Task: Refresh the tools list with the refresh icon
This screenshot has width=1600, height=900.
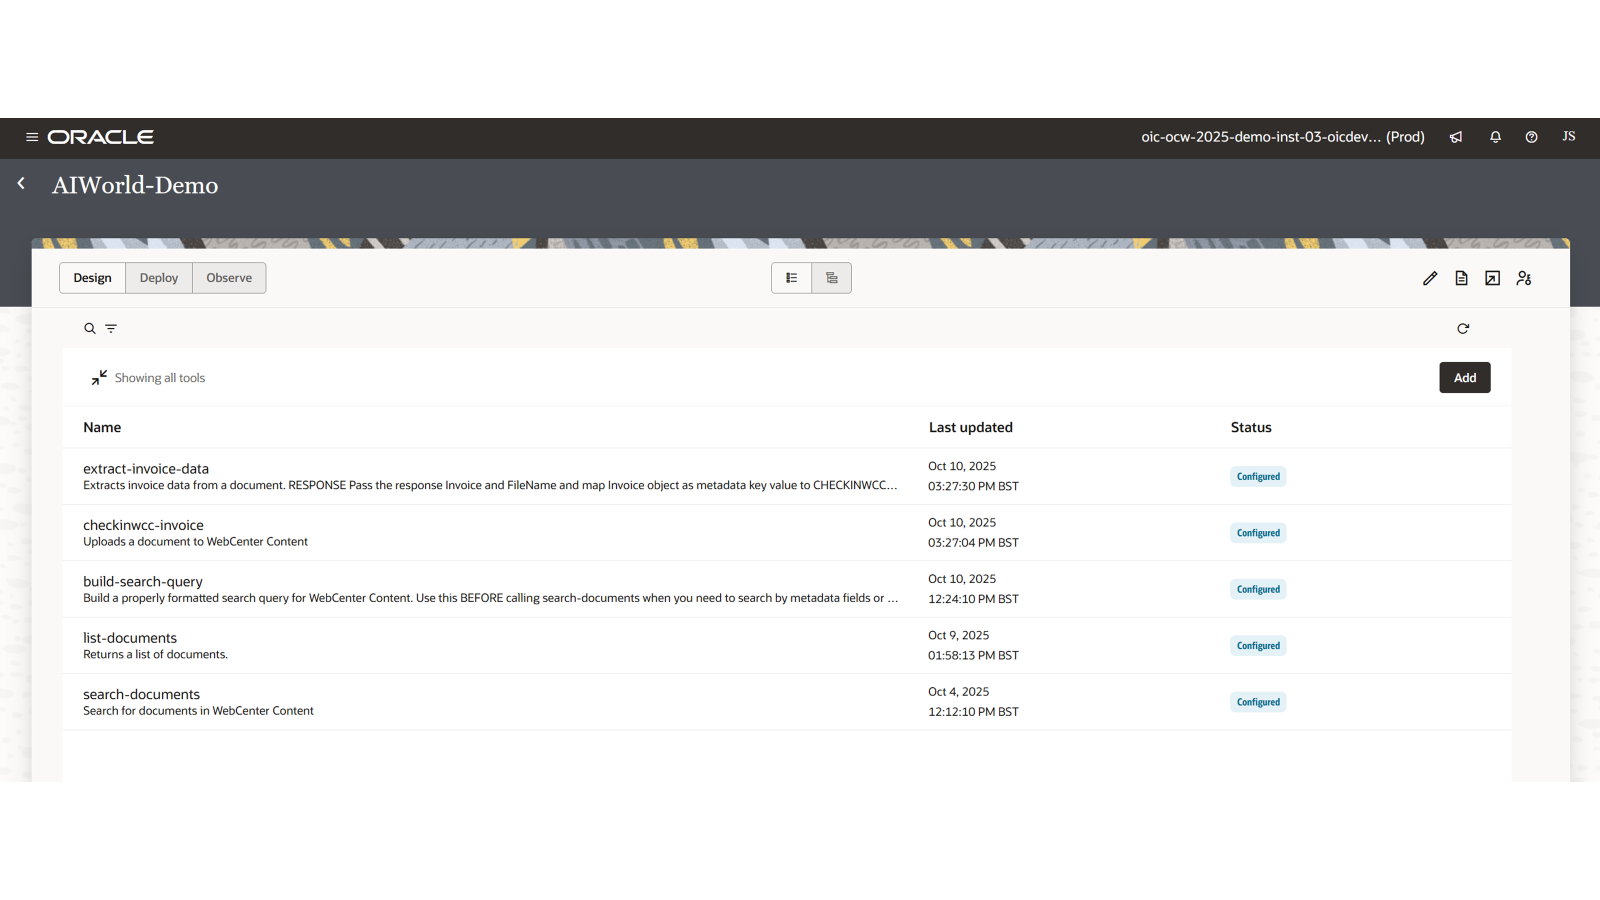Action: pyautogui.click(x=1463, y=328)
